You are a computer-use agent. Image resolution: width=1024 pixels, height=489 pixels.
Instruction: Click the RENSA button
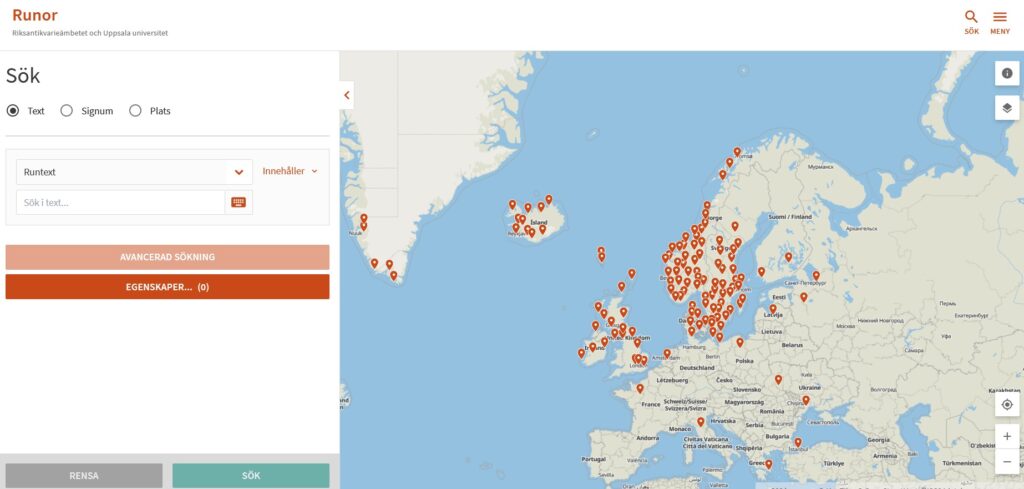(x=84, y=475)
